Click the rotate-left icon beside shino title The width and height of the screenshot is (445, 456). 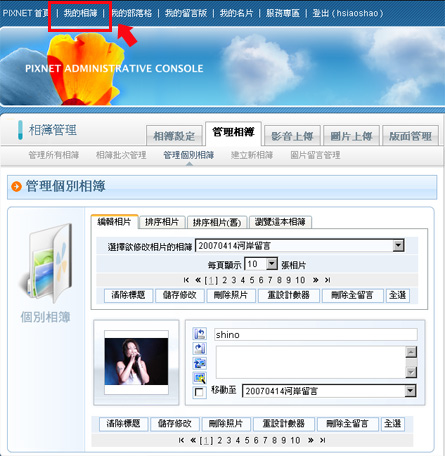(x=200, y=334)
